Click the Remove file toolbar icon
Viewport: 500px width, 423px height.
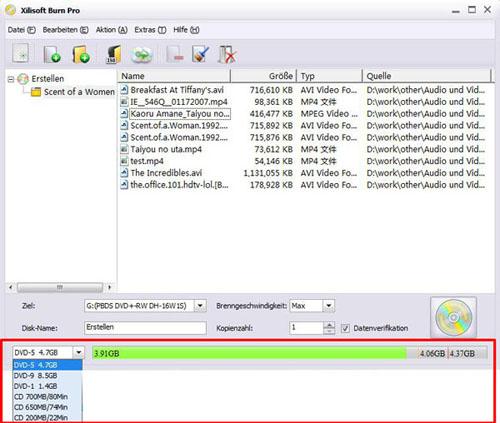coord(175,54)
